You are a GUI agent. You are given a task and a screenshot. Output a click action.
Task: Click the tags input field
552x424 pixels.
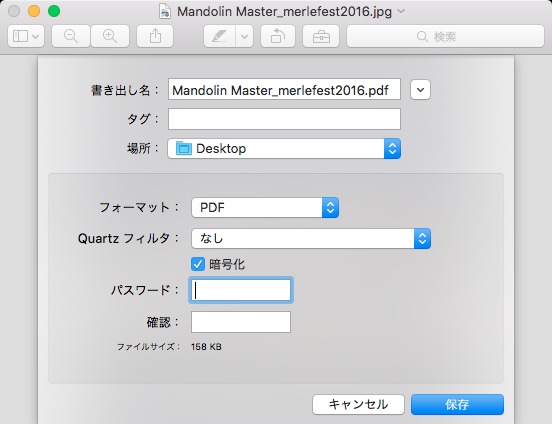point(284,119)
